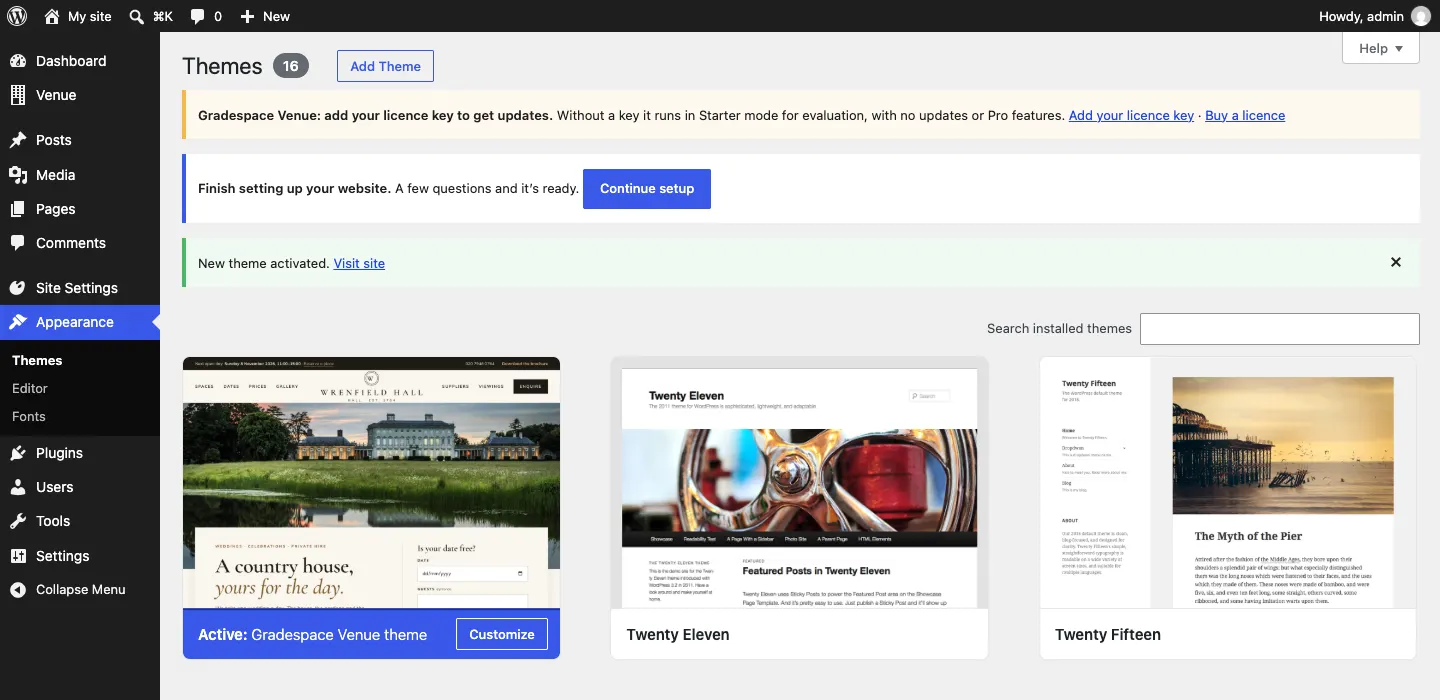1440x700 pixels.
Task: Click Collapse Menu label
Action: pyautogui.click(x=81, y=590)
